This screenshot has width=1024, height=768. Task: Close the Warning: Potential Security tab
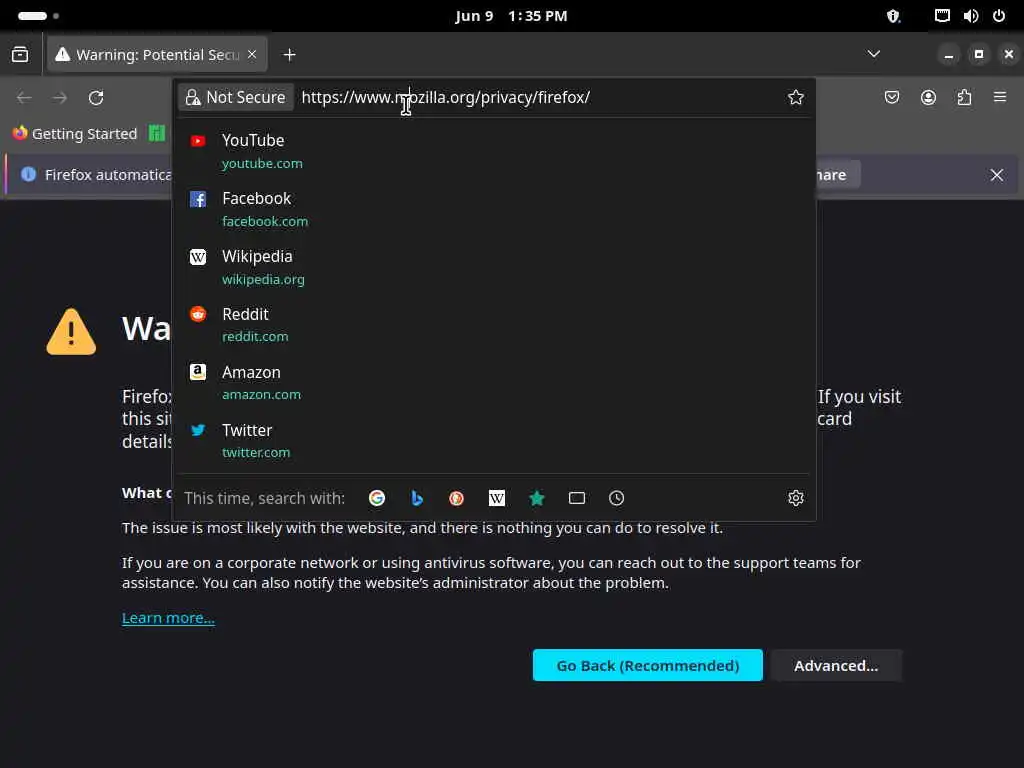point(252,54)
